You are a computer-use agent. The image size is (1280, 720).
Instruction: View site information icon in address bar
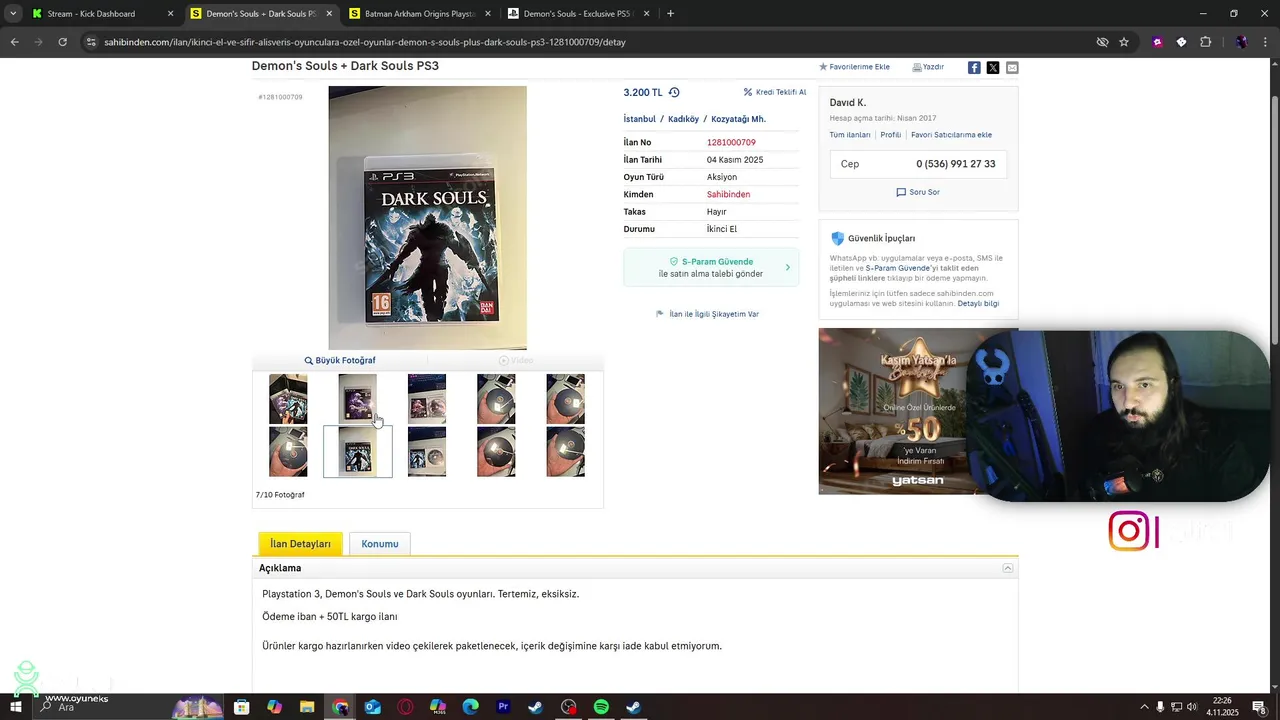pyautogui.click(x=91, y=42)
